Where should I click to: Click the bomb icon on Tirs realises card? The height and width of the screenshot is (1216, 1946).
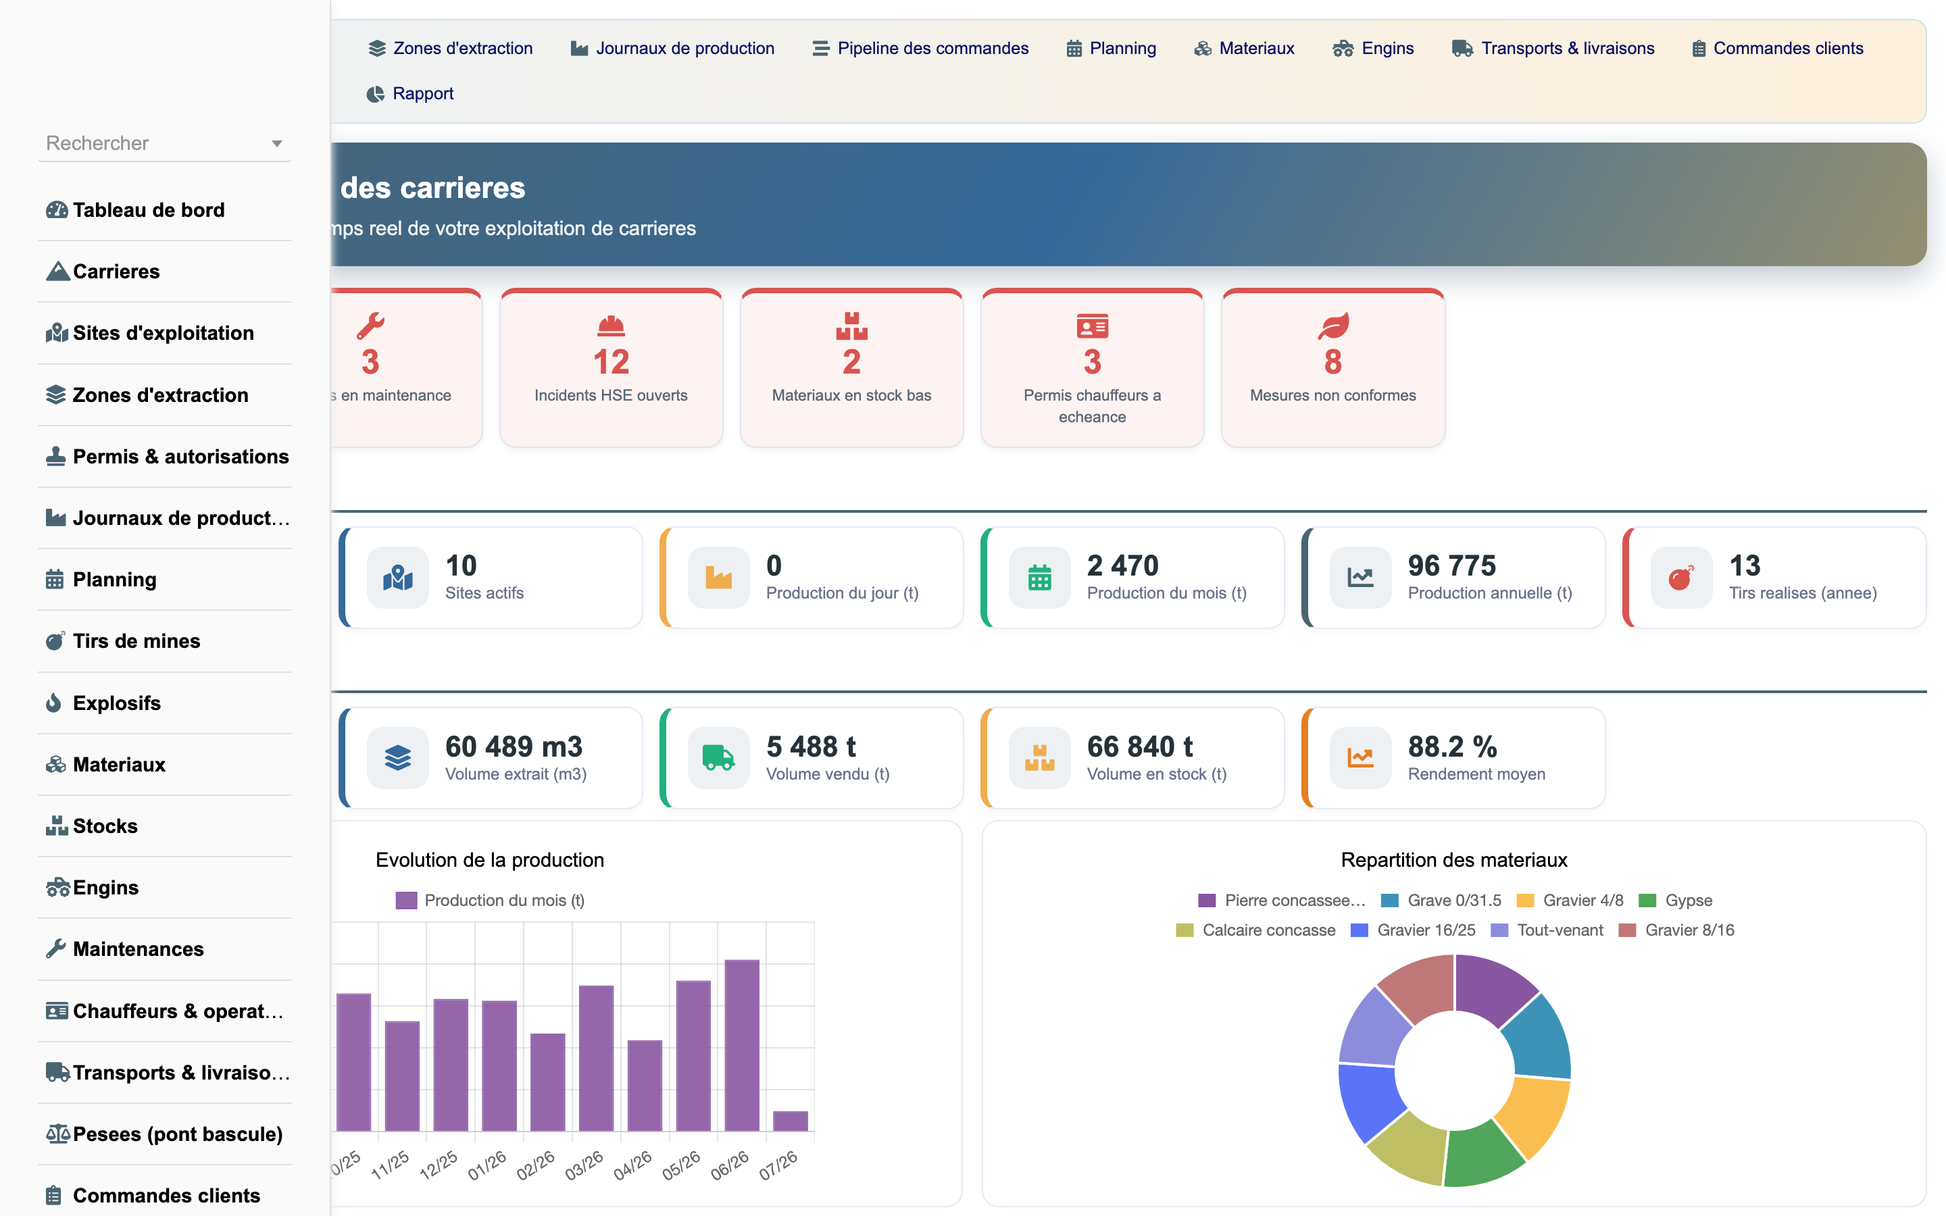(1681, 577)
